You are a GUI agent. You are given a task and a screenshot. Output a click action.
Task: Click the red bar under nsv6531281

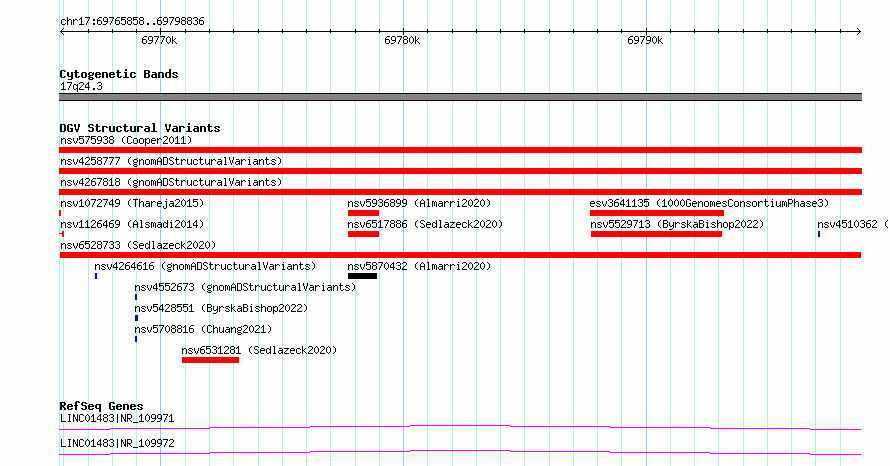point(211,360)
